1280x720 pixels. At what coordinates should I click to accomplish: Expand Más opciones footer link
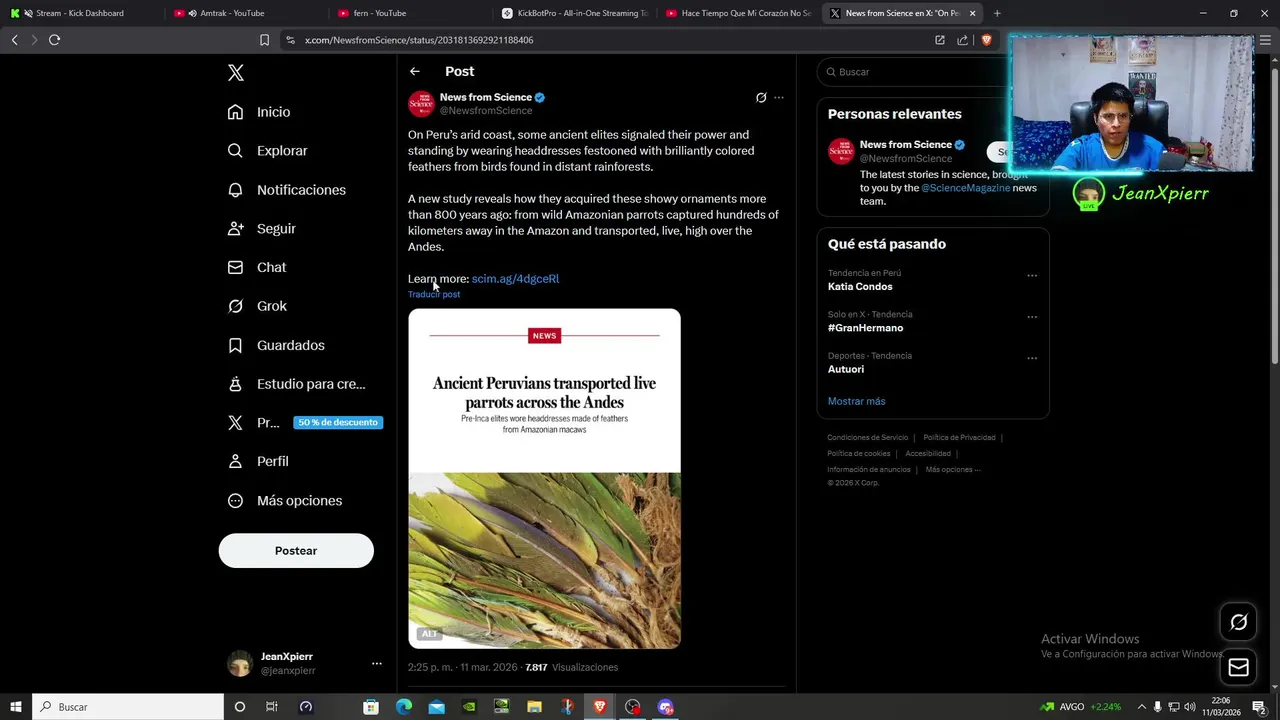pyautogui.click(x=953, y=470)
